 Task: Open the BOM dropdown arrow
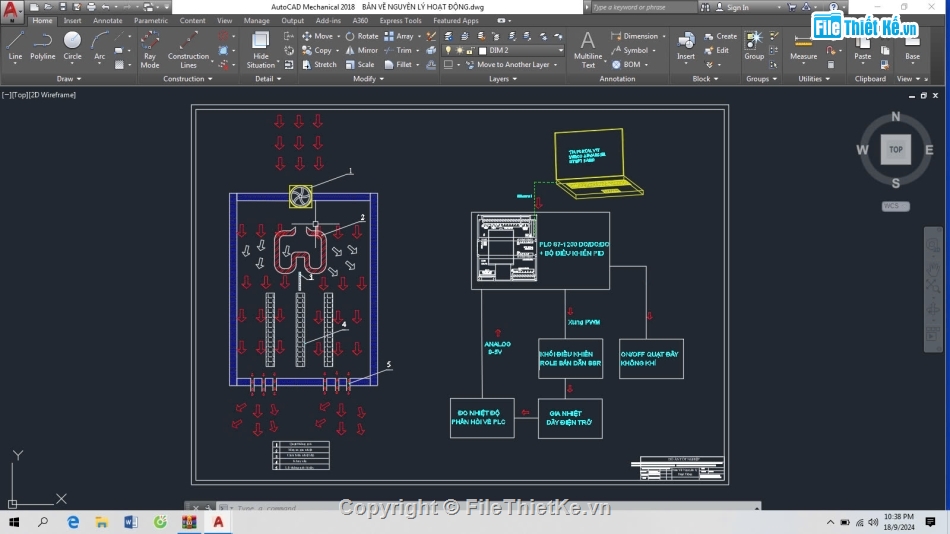click(646, 64)
